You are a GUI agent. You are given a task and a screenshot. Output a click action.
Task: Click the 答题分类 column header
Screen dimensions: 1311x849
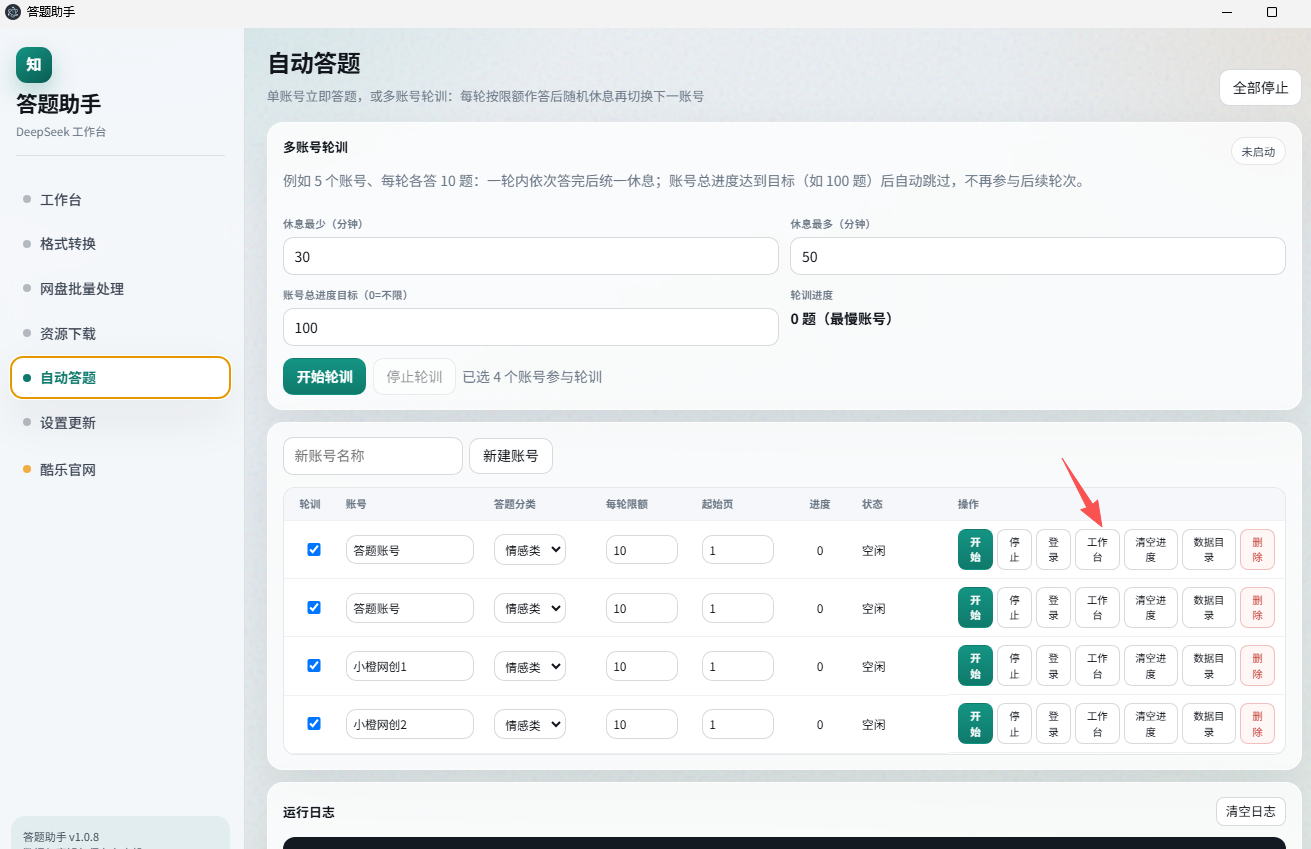point(515,504)
